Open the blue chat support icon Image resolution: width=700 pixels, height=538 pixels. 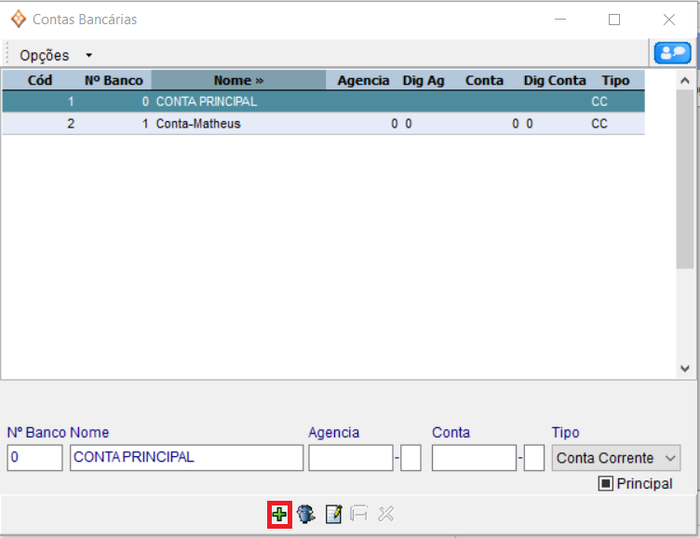[x=671, y=54]
